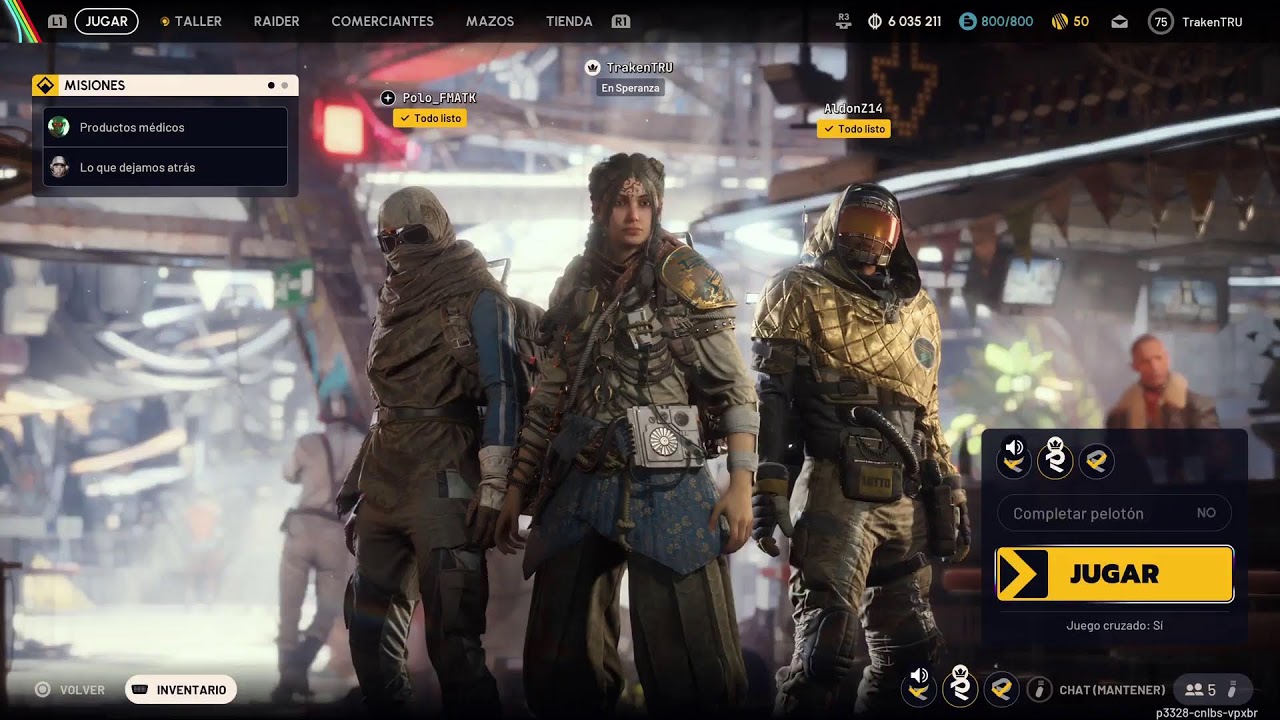Click TrakenTRU nameplate above center character
Viewport: 1280px width, 720px height.
coord(639,67)
